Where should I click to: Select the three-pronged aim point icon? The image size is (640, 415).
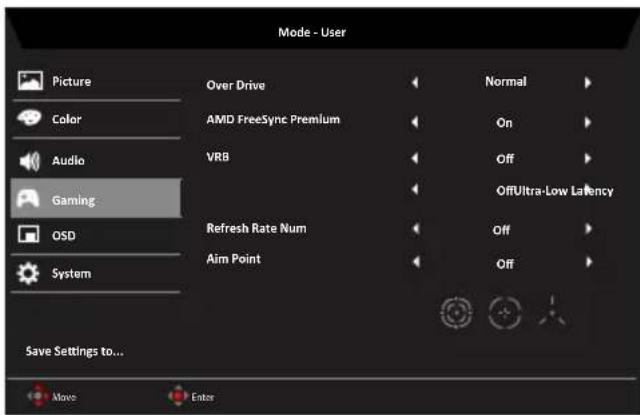(x=552, y=311)
